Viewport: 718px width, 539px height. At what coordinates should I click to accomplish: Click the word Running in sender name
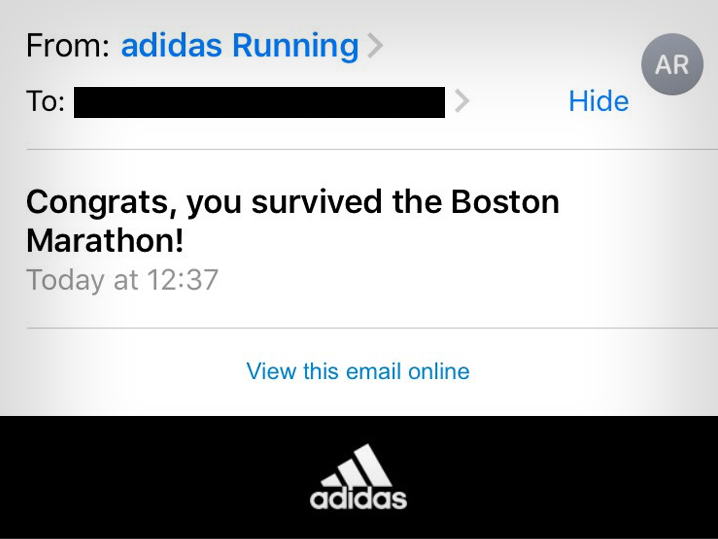[x=296, y=46]
